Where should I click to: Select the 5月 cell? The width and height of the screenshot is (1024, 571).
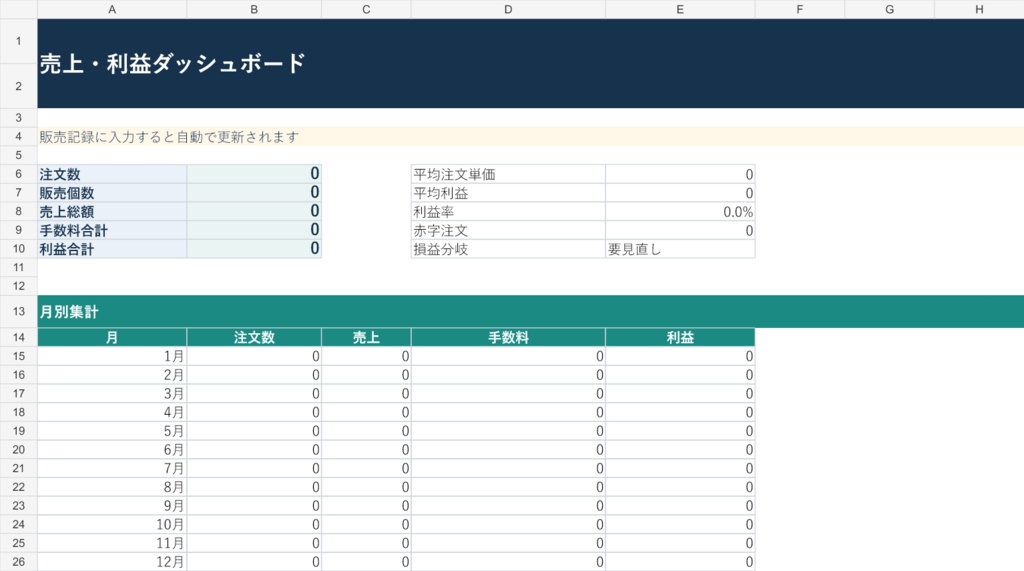pyautogui.click(x=112, y=431)
